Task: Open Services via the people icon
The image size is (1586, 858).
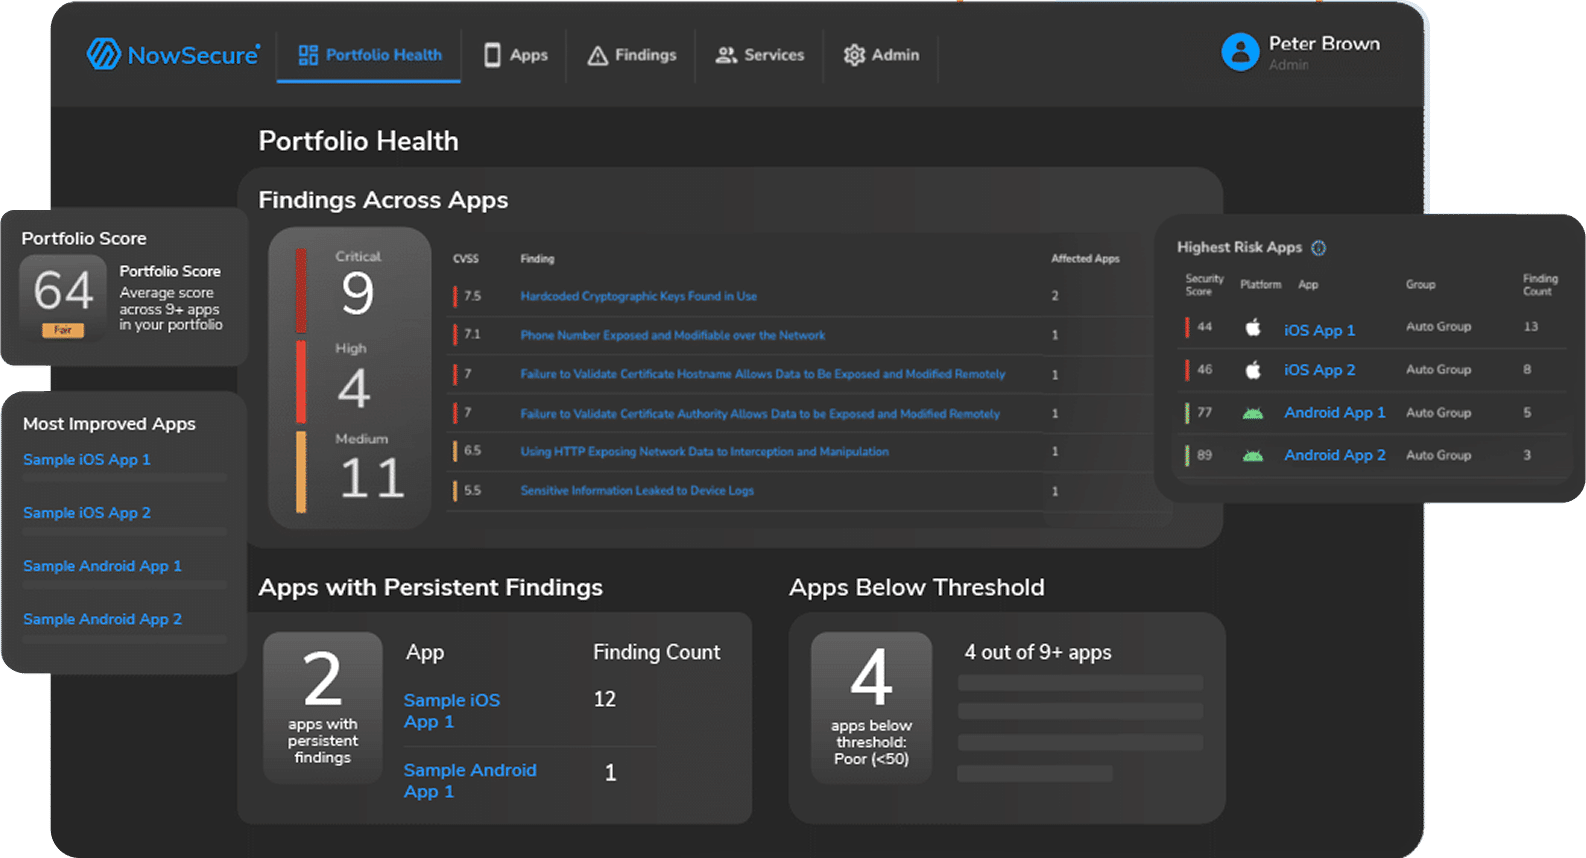Action: pyautogui.click(x=726, y=55)
